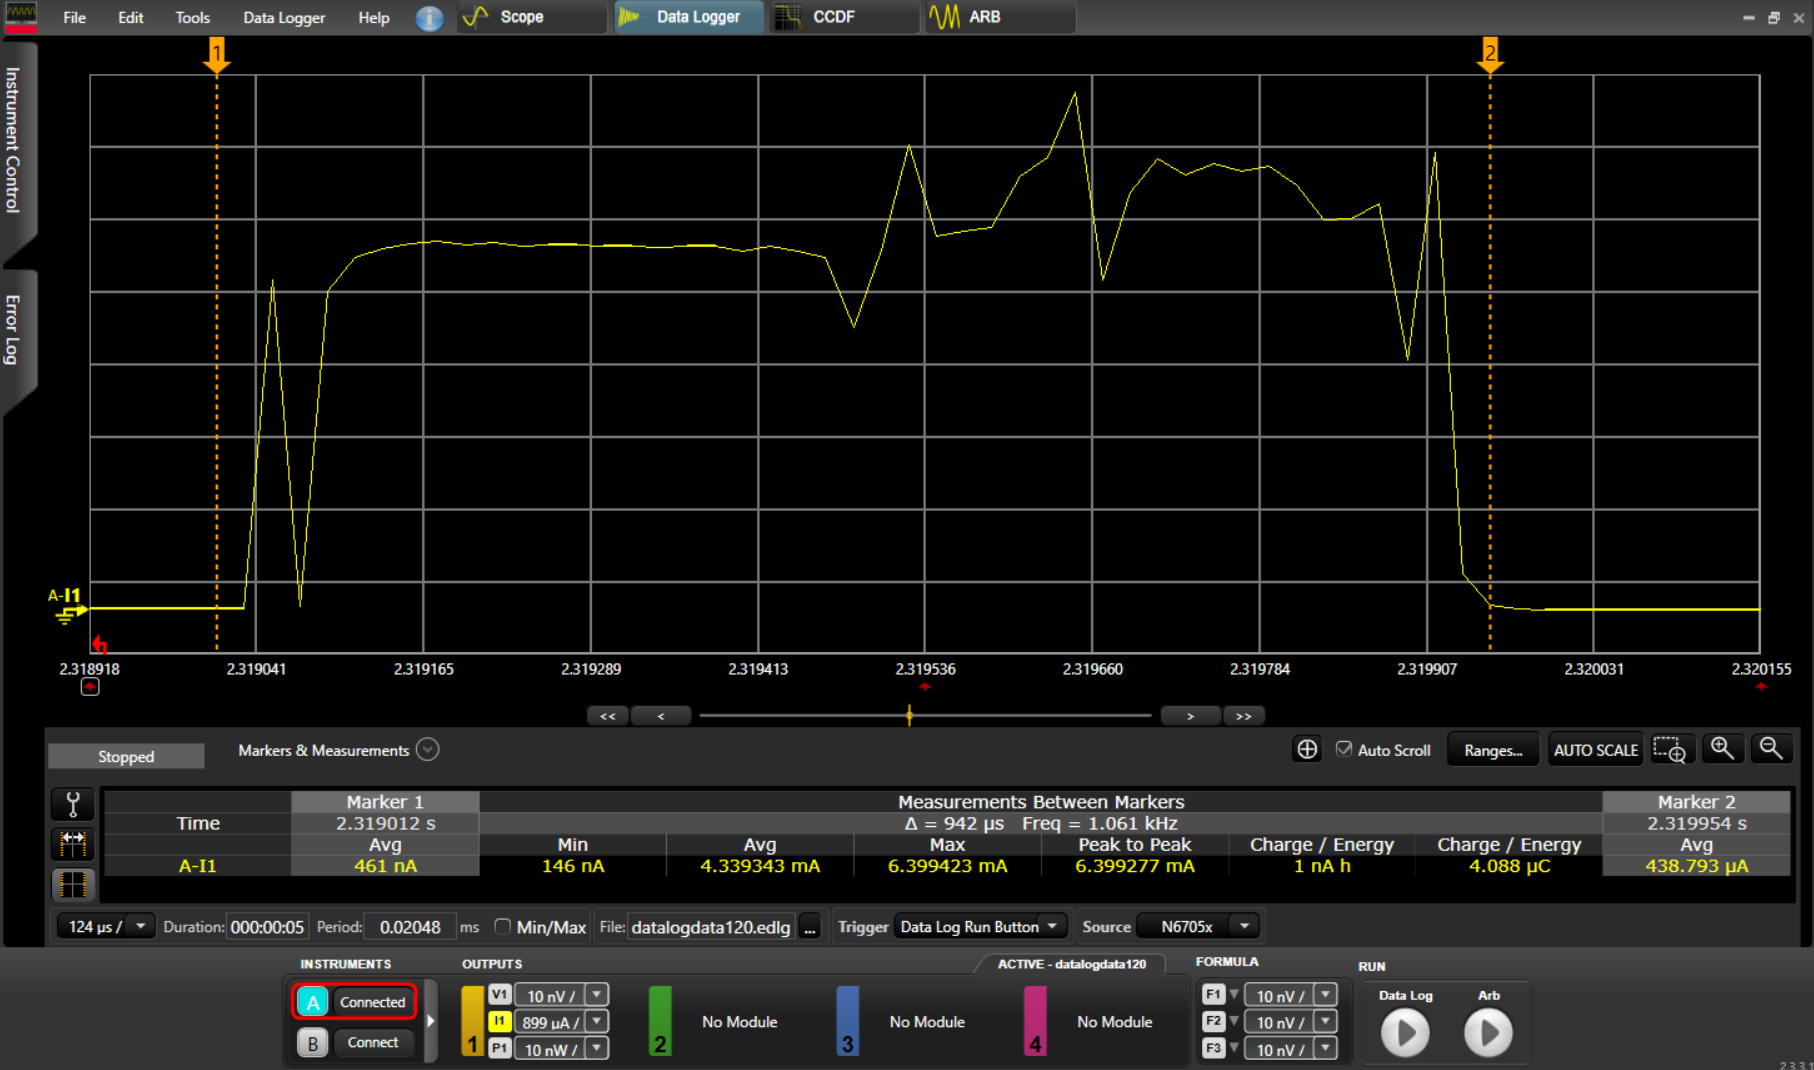The image size is (1814, 1070).
Task: Switch to the Scope tab
Action: coord(533,17)
